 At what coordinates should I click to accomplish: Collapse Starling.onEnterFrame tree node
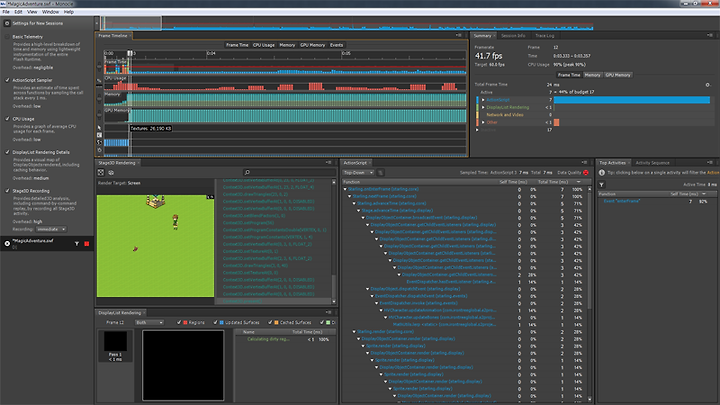coord(345,189)
